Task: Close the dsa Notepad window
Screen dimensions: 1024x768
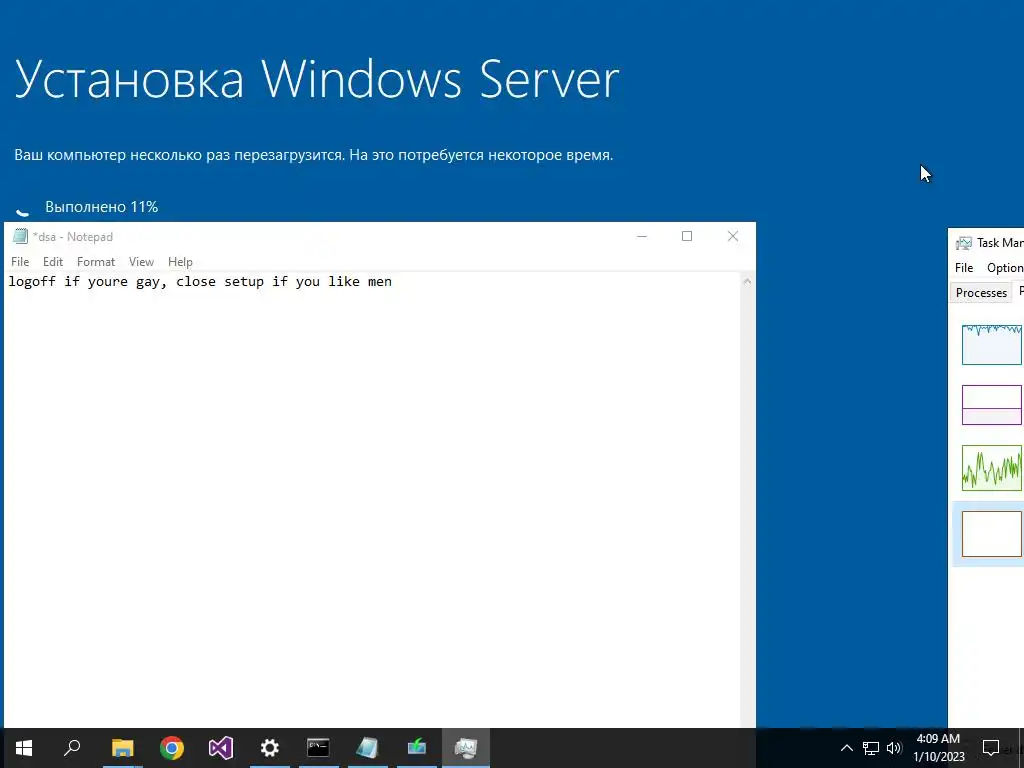Action: [733, 236]
